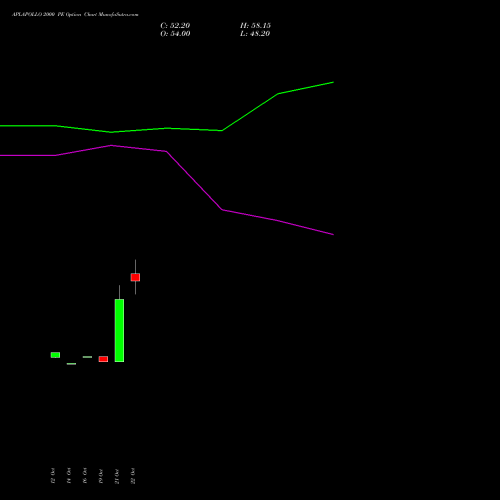Click the 16 Oct date label
This screenshot has width=500, height=500.
tap(85, 476)
